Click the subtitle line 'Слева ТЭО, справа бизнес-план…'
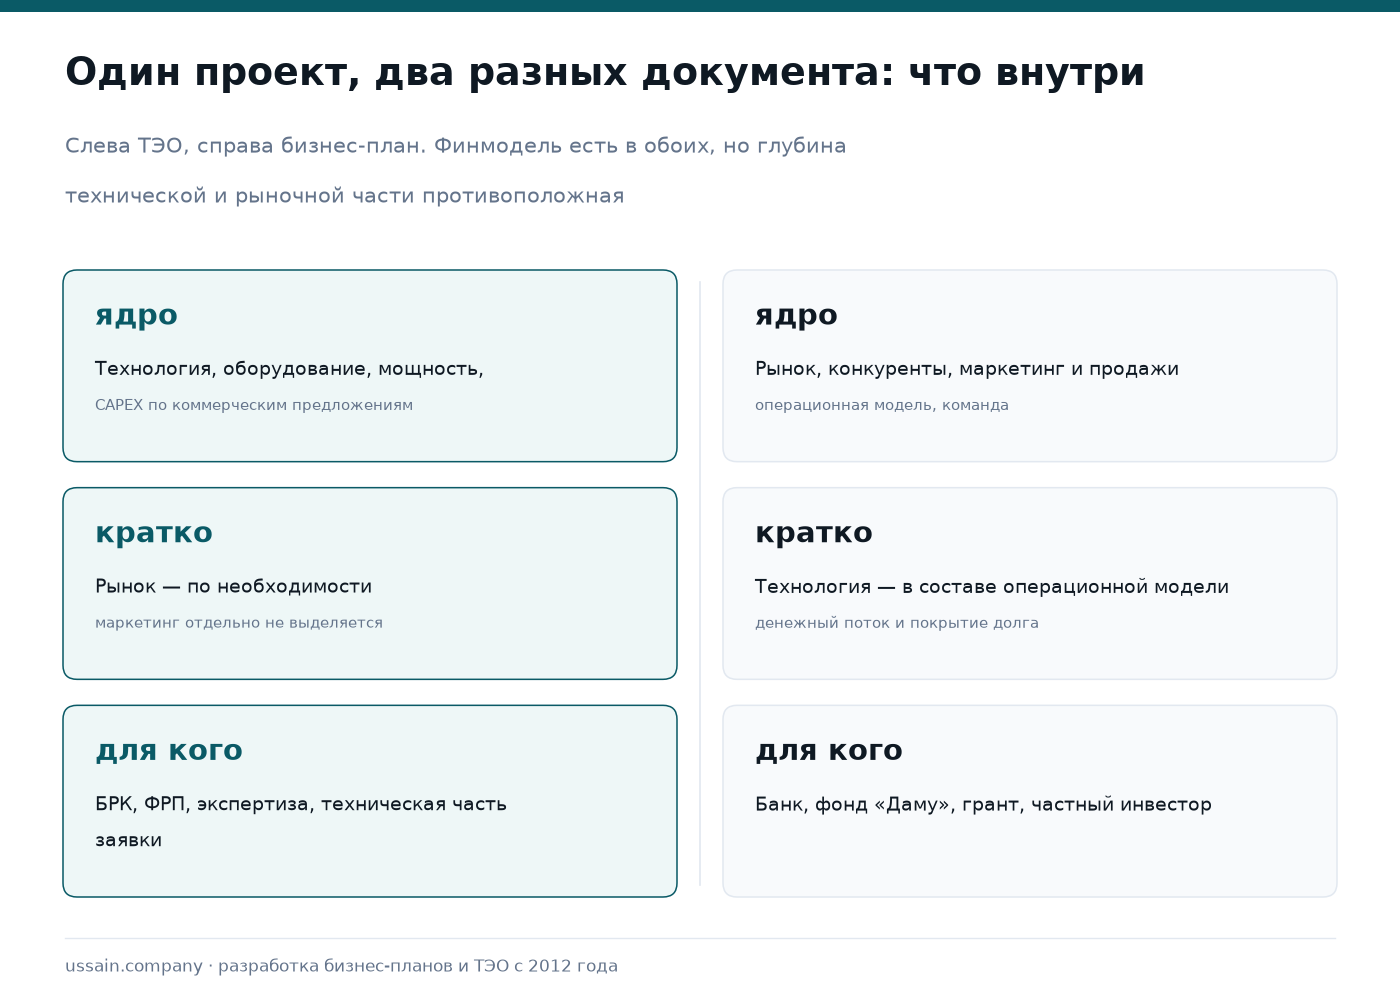The height and width of the screenshot is (1000, 1400). 456,146
